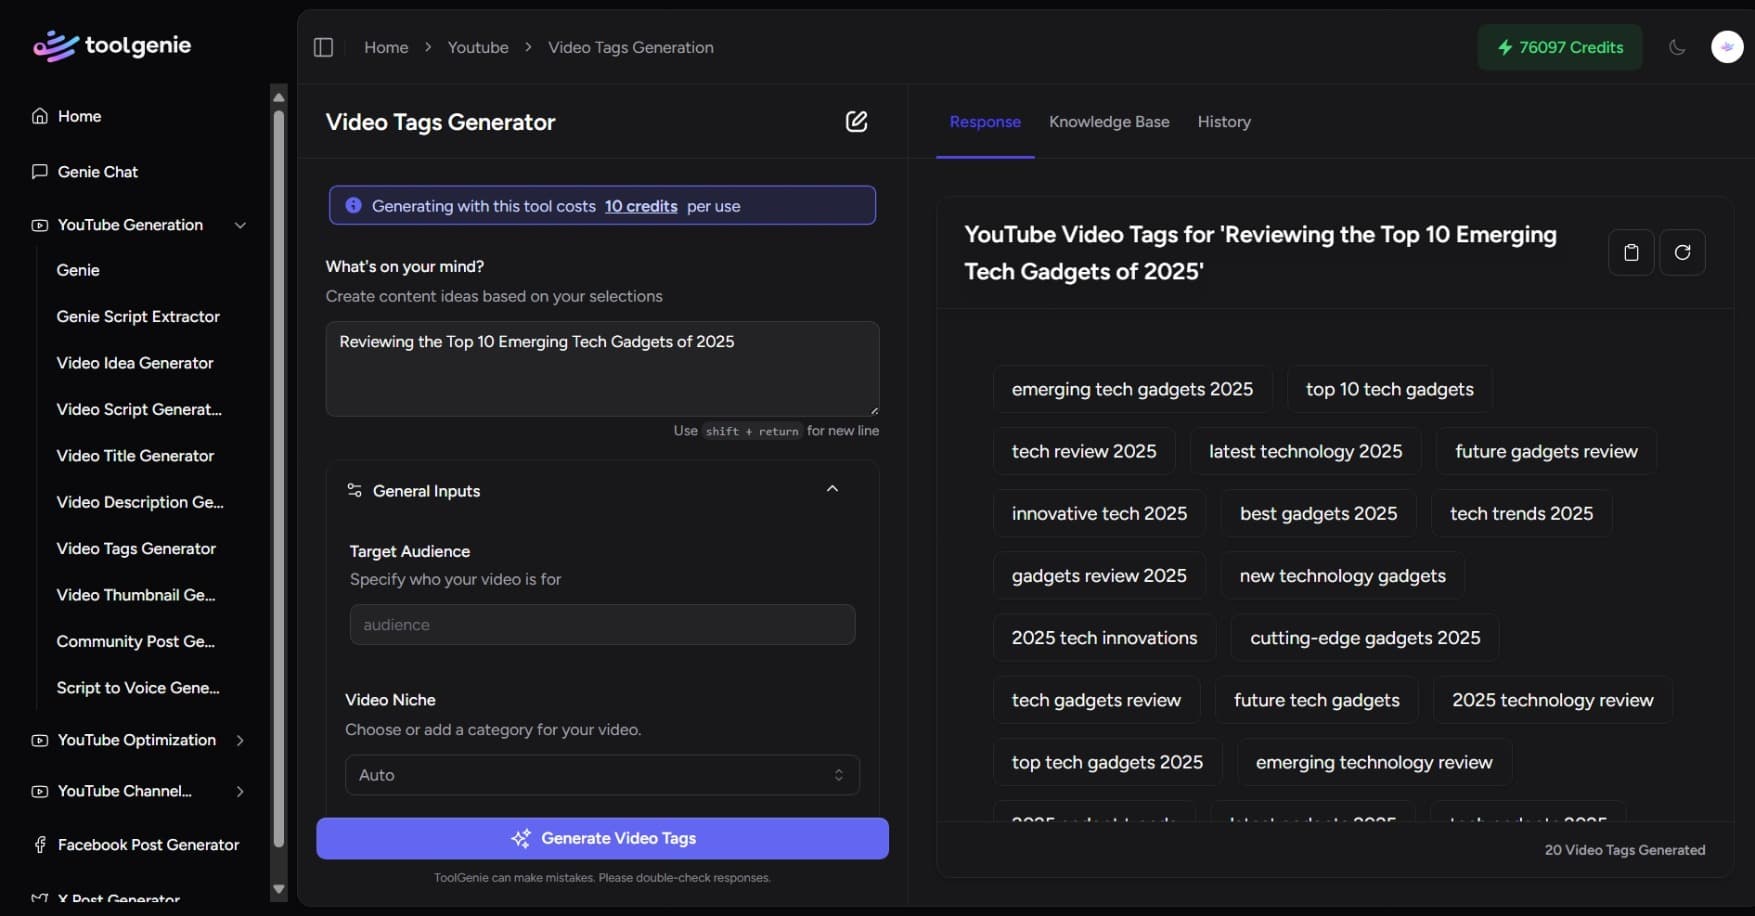Open Video Title Generator

(135, 456)
